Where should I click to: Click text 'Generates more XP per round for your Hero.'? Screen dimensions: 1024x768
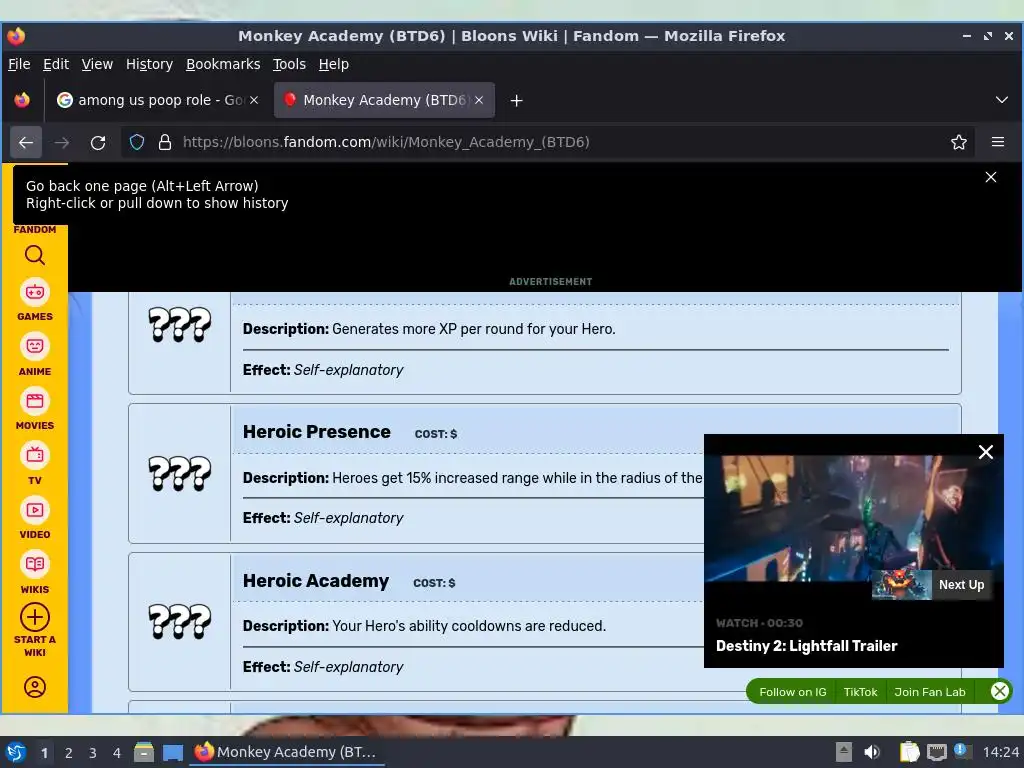(473, 328)
